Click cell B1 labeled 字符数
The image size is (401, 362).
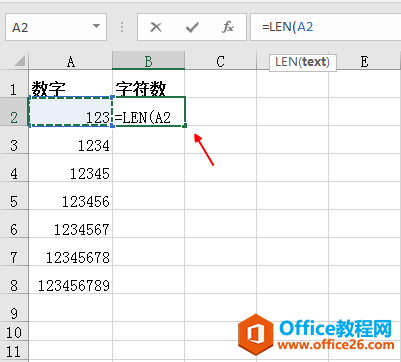point(149,84)
